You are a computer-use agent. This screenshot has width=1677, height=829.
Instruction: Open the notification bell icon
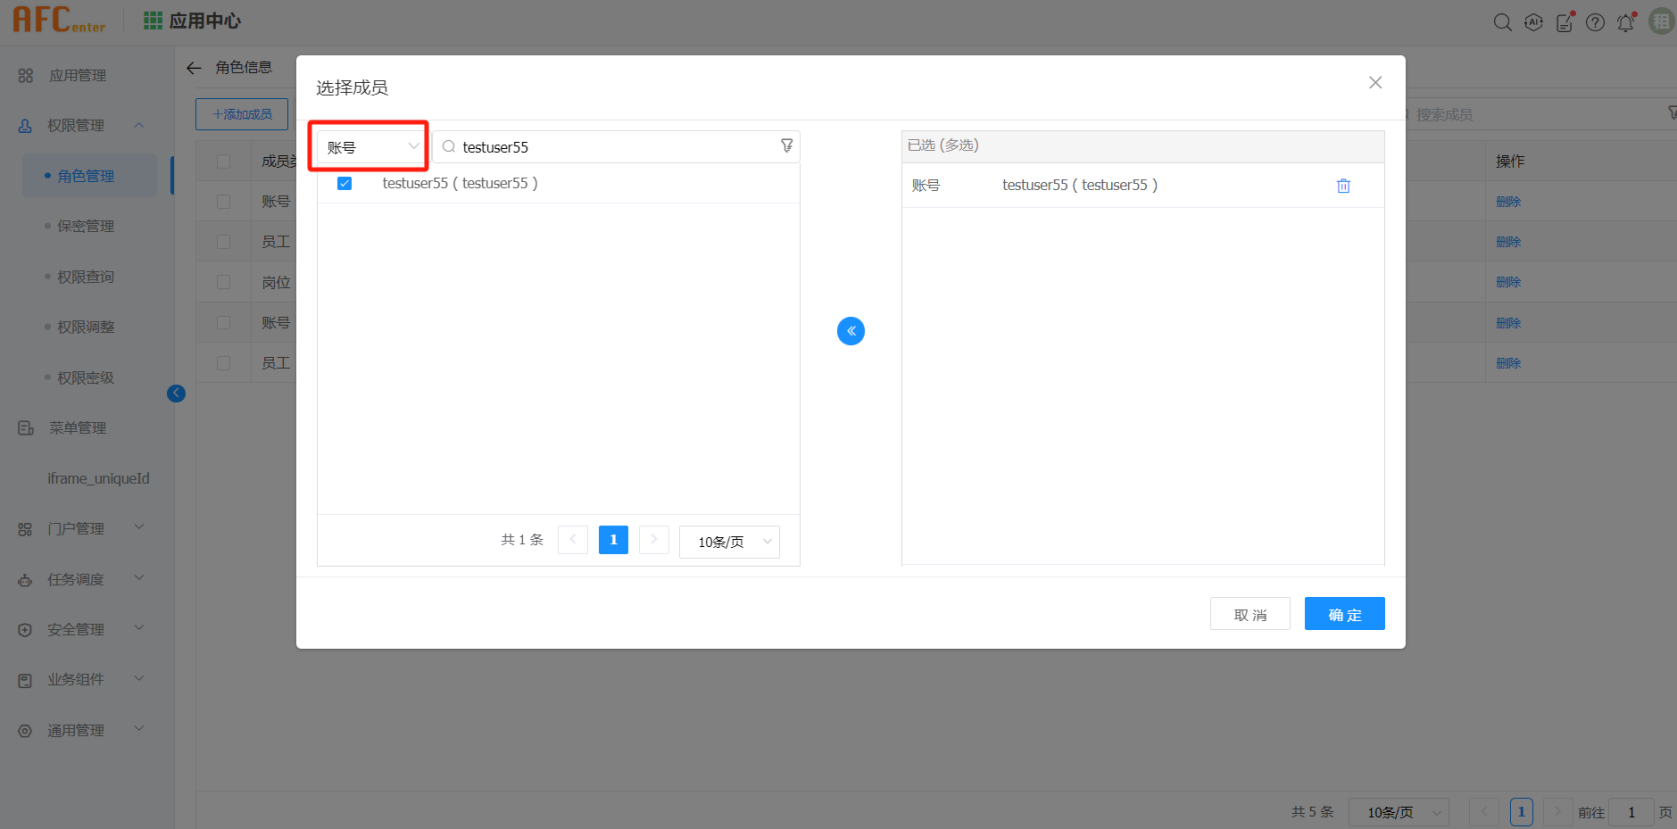pyautogui.click(x=1626, y=22)
